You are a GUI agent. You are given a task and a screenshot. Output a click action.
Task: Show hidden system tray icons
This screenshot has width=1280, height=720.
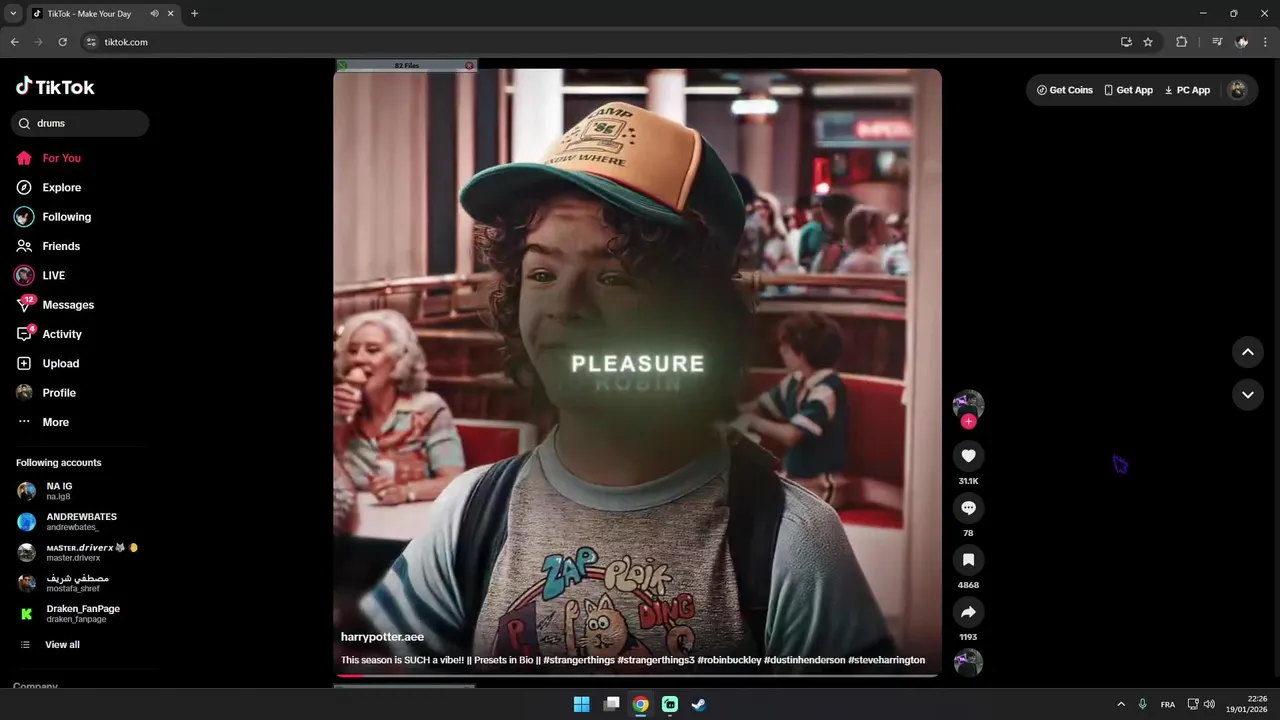tap(1120, 704)
